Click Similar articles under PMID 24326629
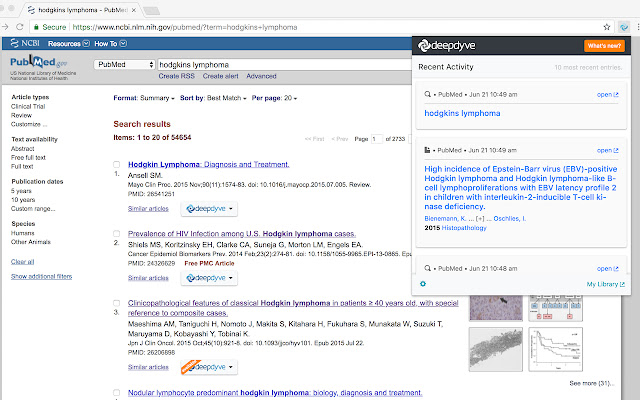The width and height of the screenshot is (640, 400). tap(148, 278)
